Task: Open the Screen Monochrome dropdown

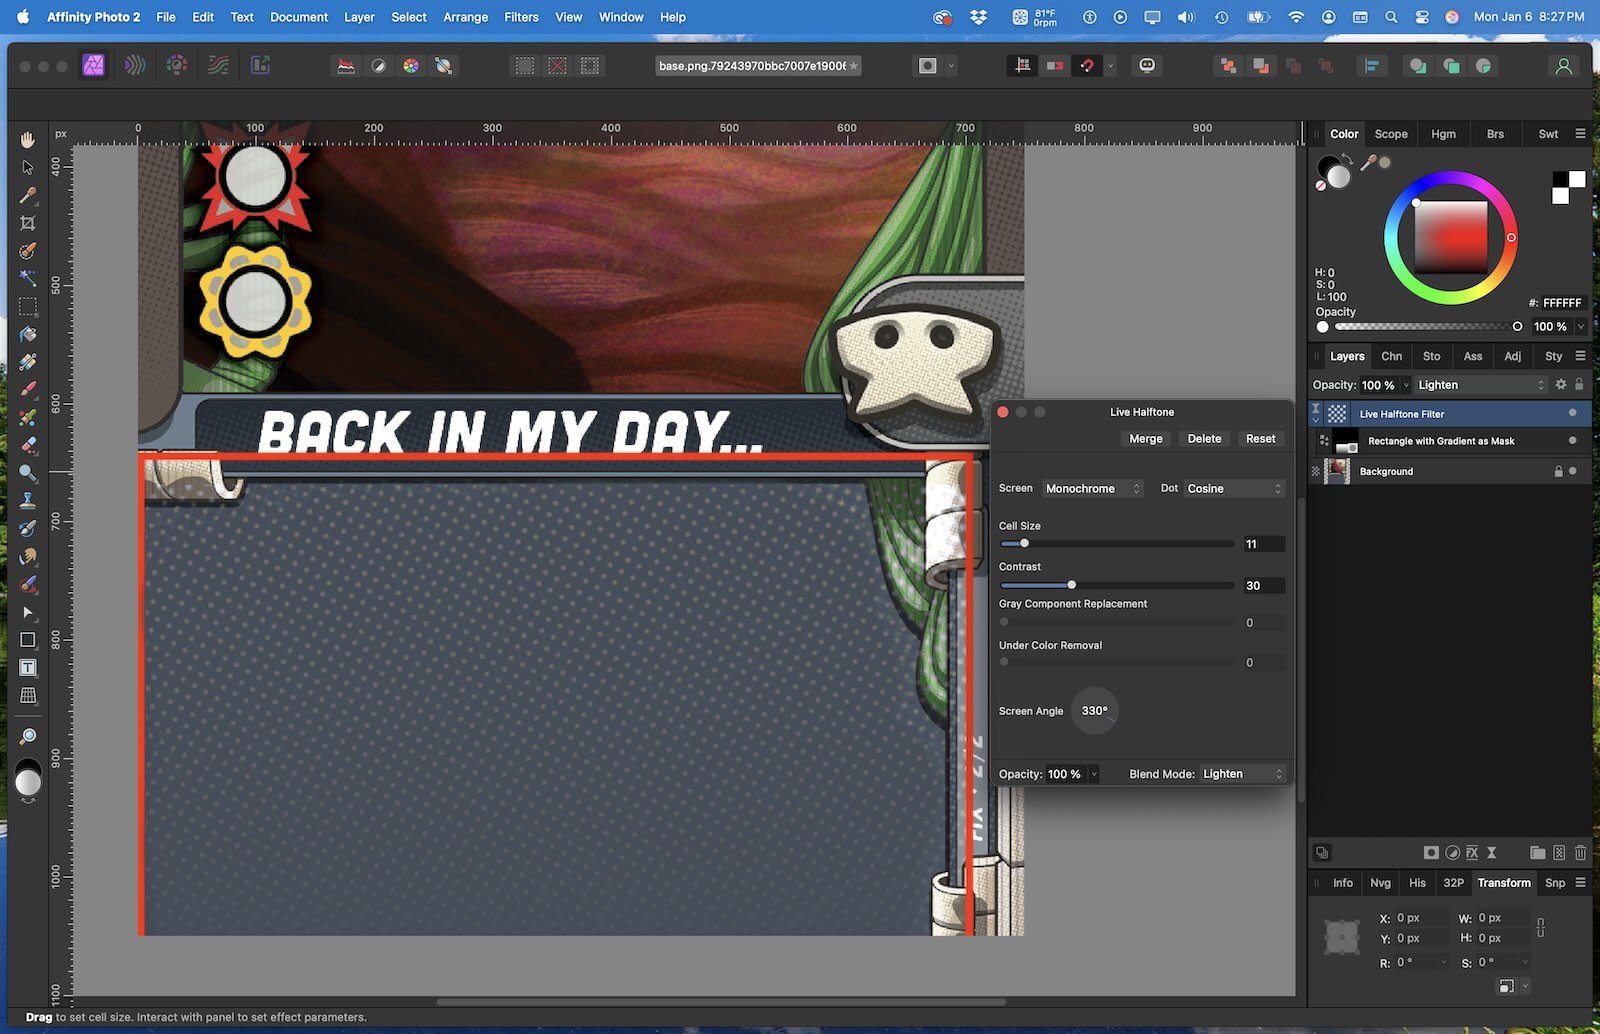Action: pyautogui.click(x=1092, y=489)
